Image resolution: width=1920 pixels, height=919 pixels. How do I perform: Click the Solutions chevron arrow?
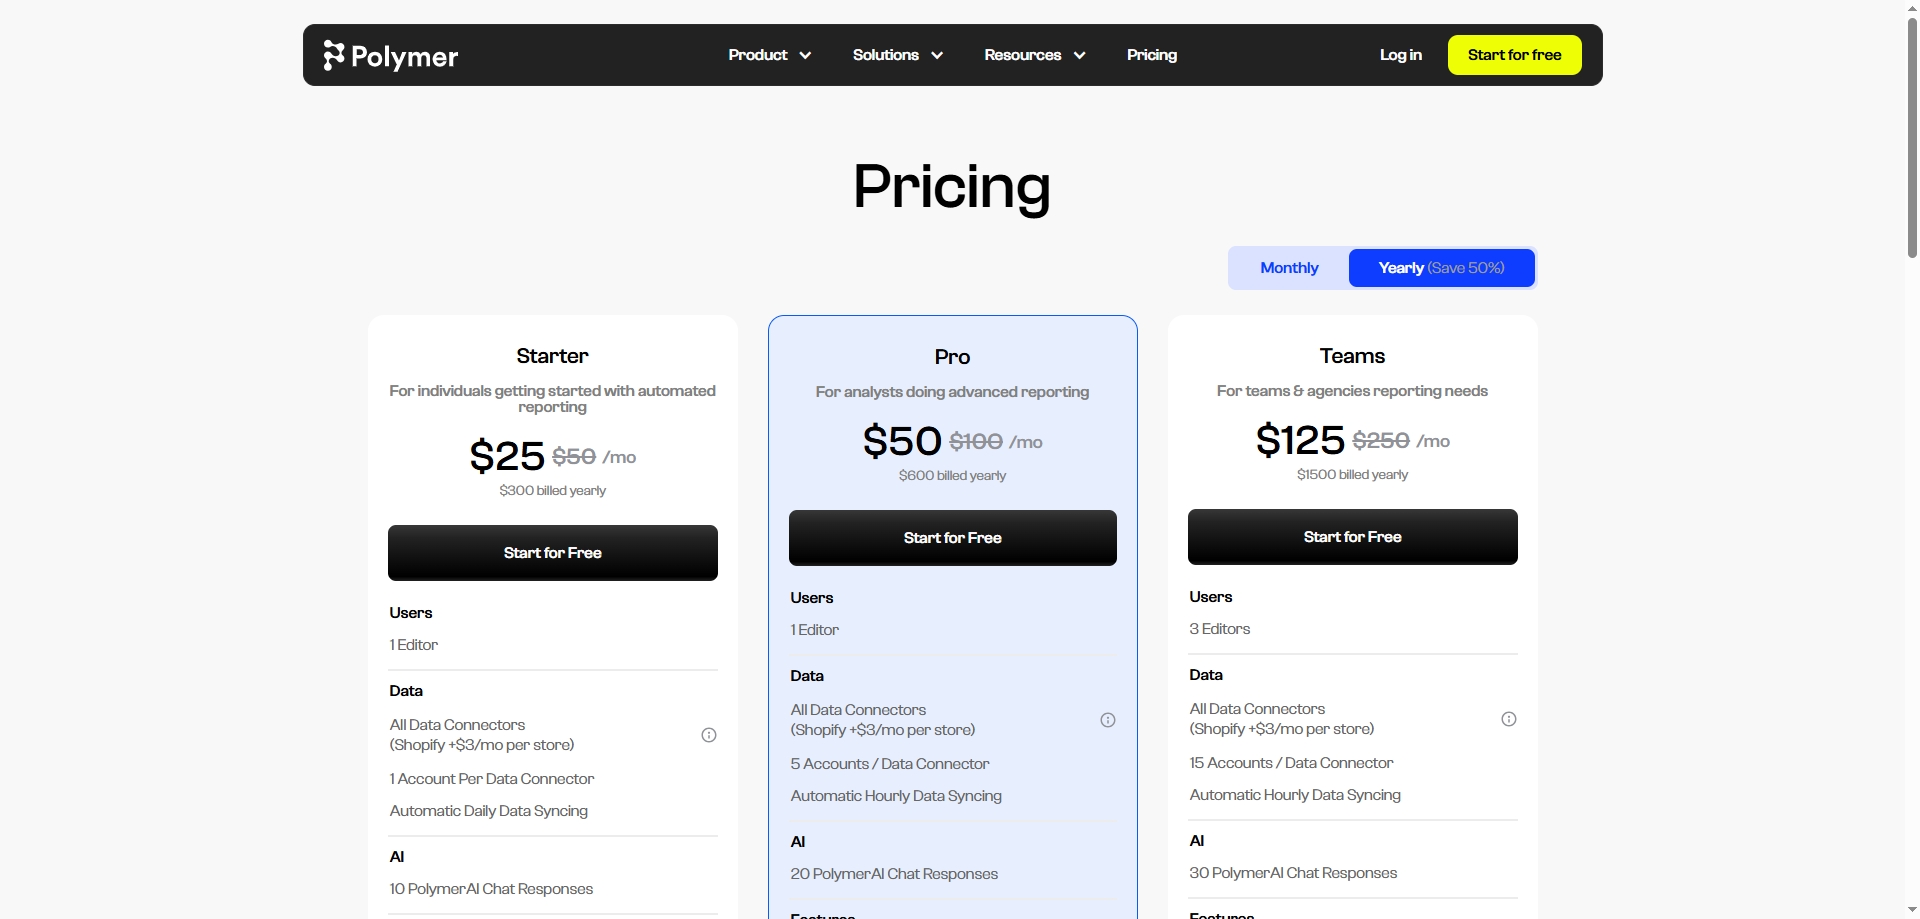(937, 56)
